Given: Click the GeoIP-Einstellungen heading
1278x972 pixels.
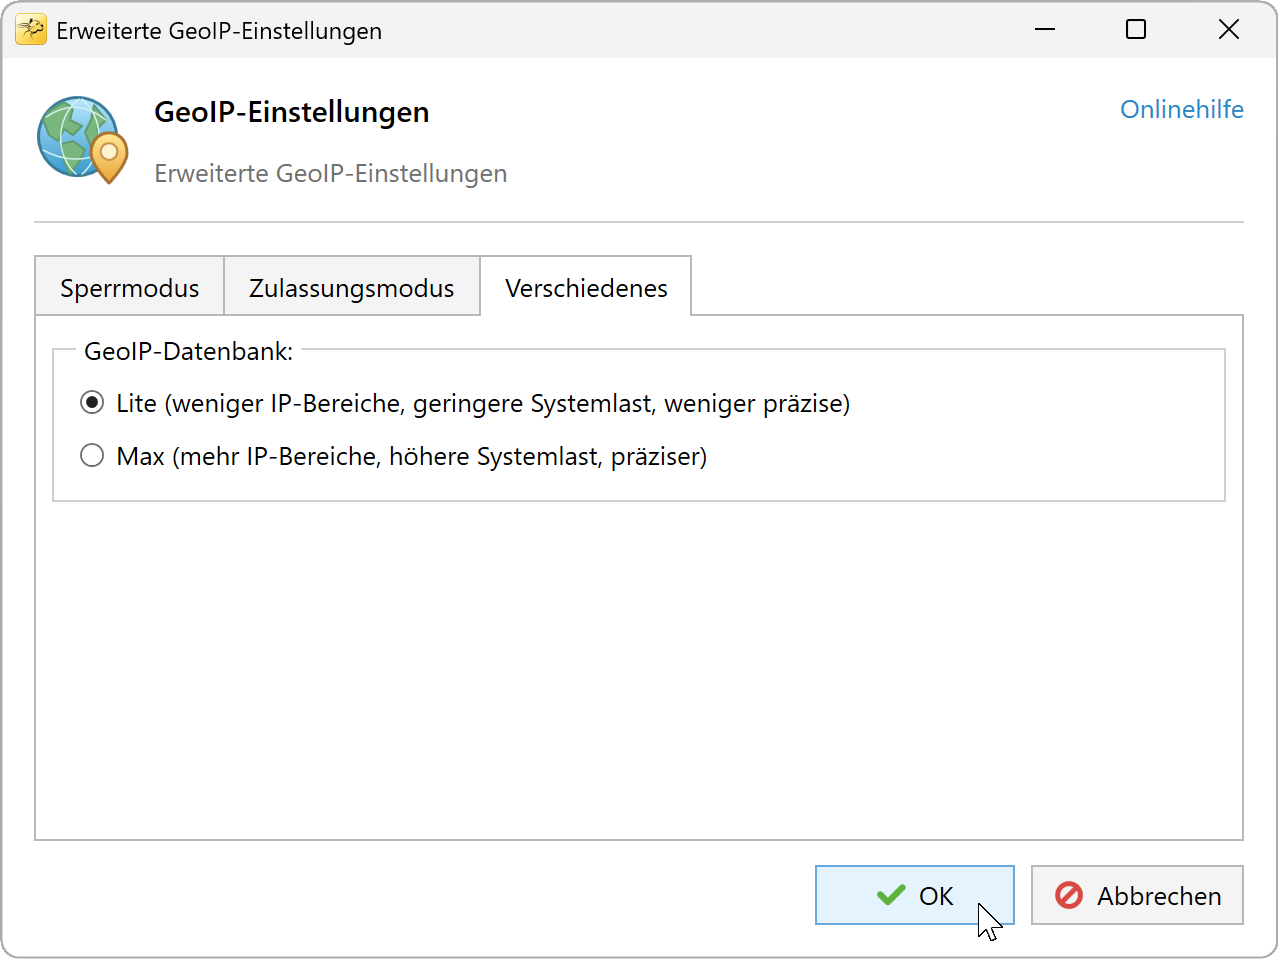Looking at the screenshot, I should [x=292, y=112].
